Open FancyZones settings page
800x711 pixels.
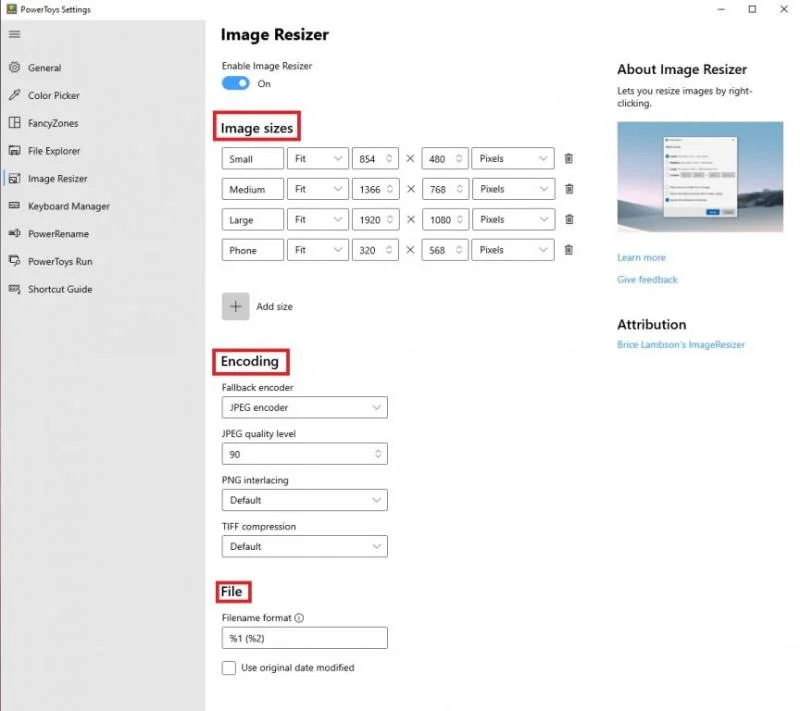tap(53, 123)
